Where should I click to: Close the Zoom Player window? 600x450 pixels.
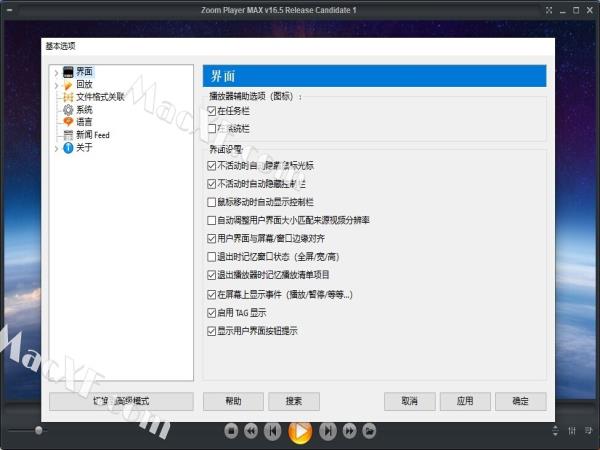(x=590, y=10)
